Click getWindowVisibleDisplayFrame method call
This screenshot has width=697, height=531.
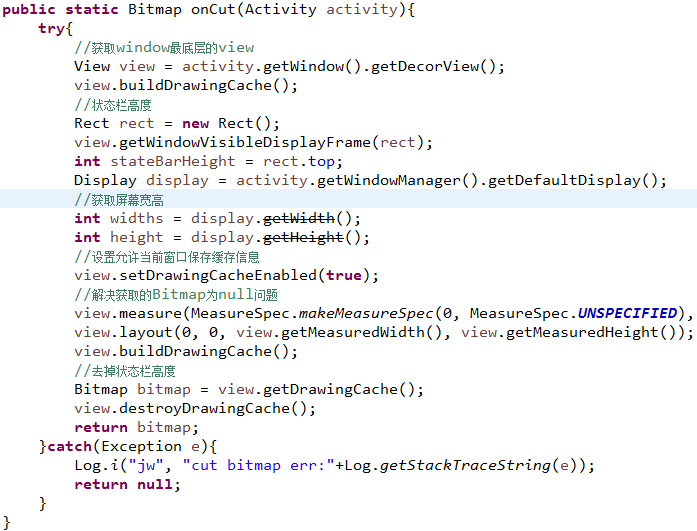[245, 143]
